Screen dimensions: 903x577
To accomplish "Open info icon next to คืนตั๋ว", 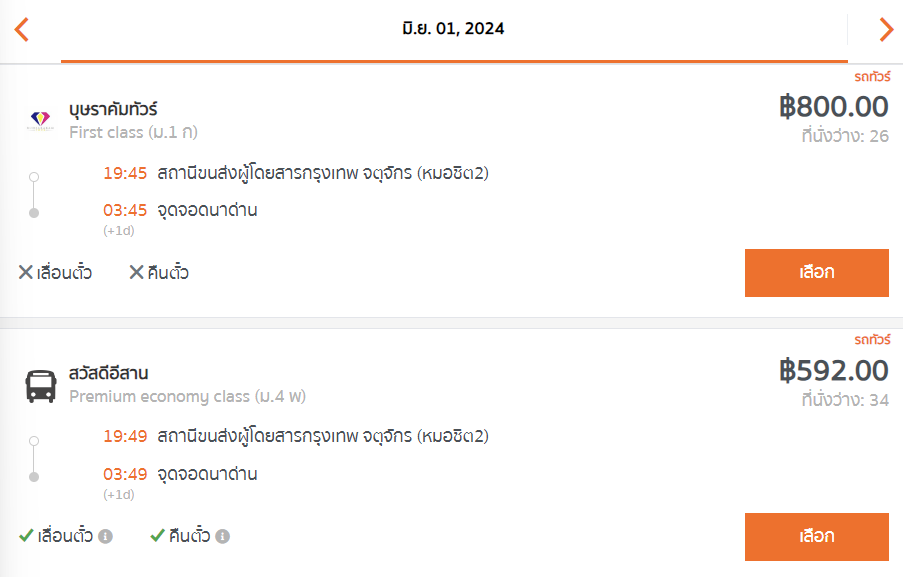I will click(x=223, y=536).
